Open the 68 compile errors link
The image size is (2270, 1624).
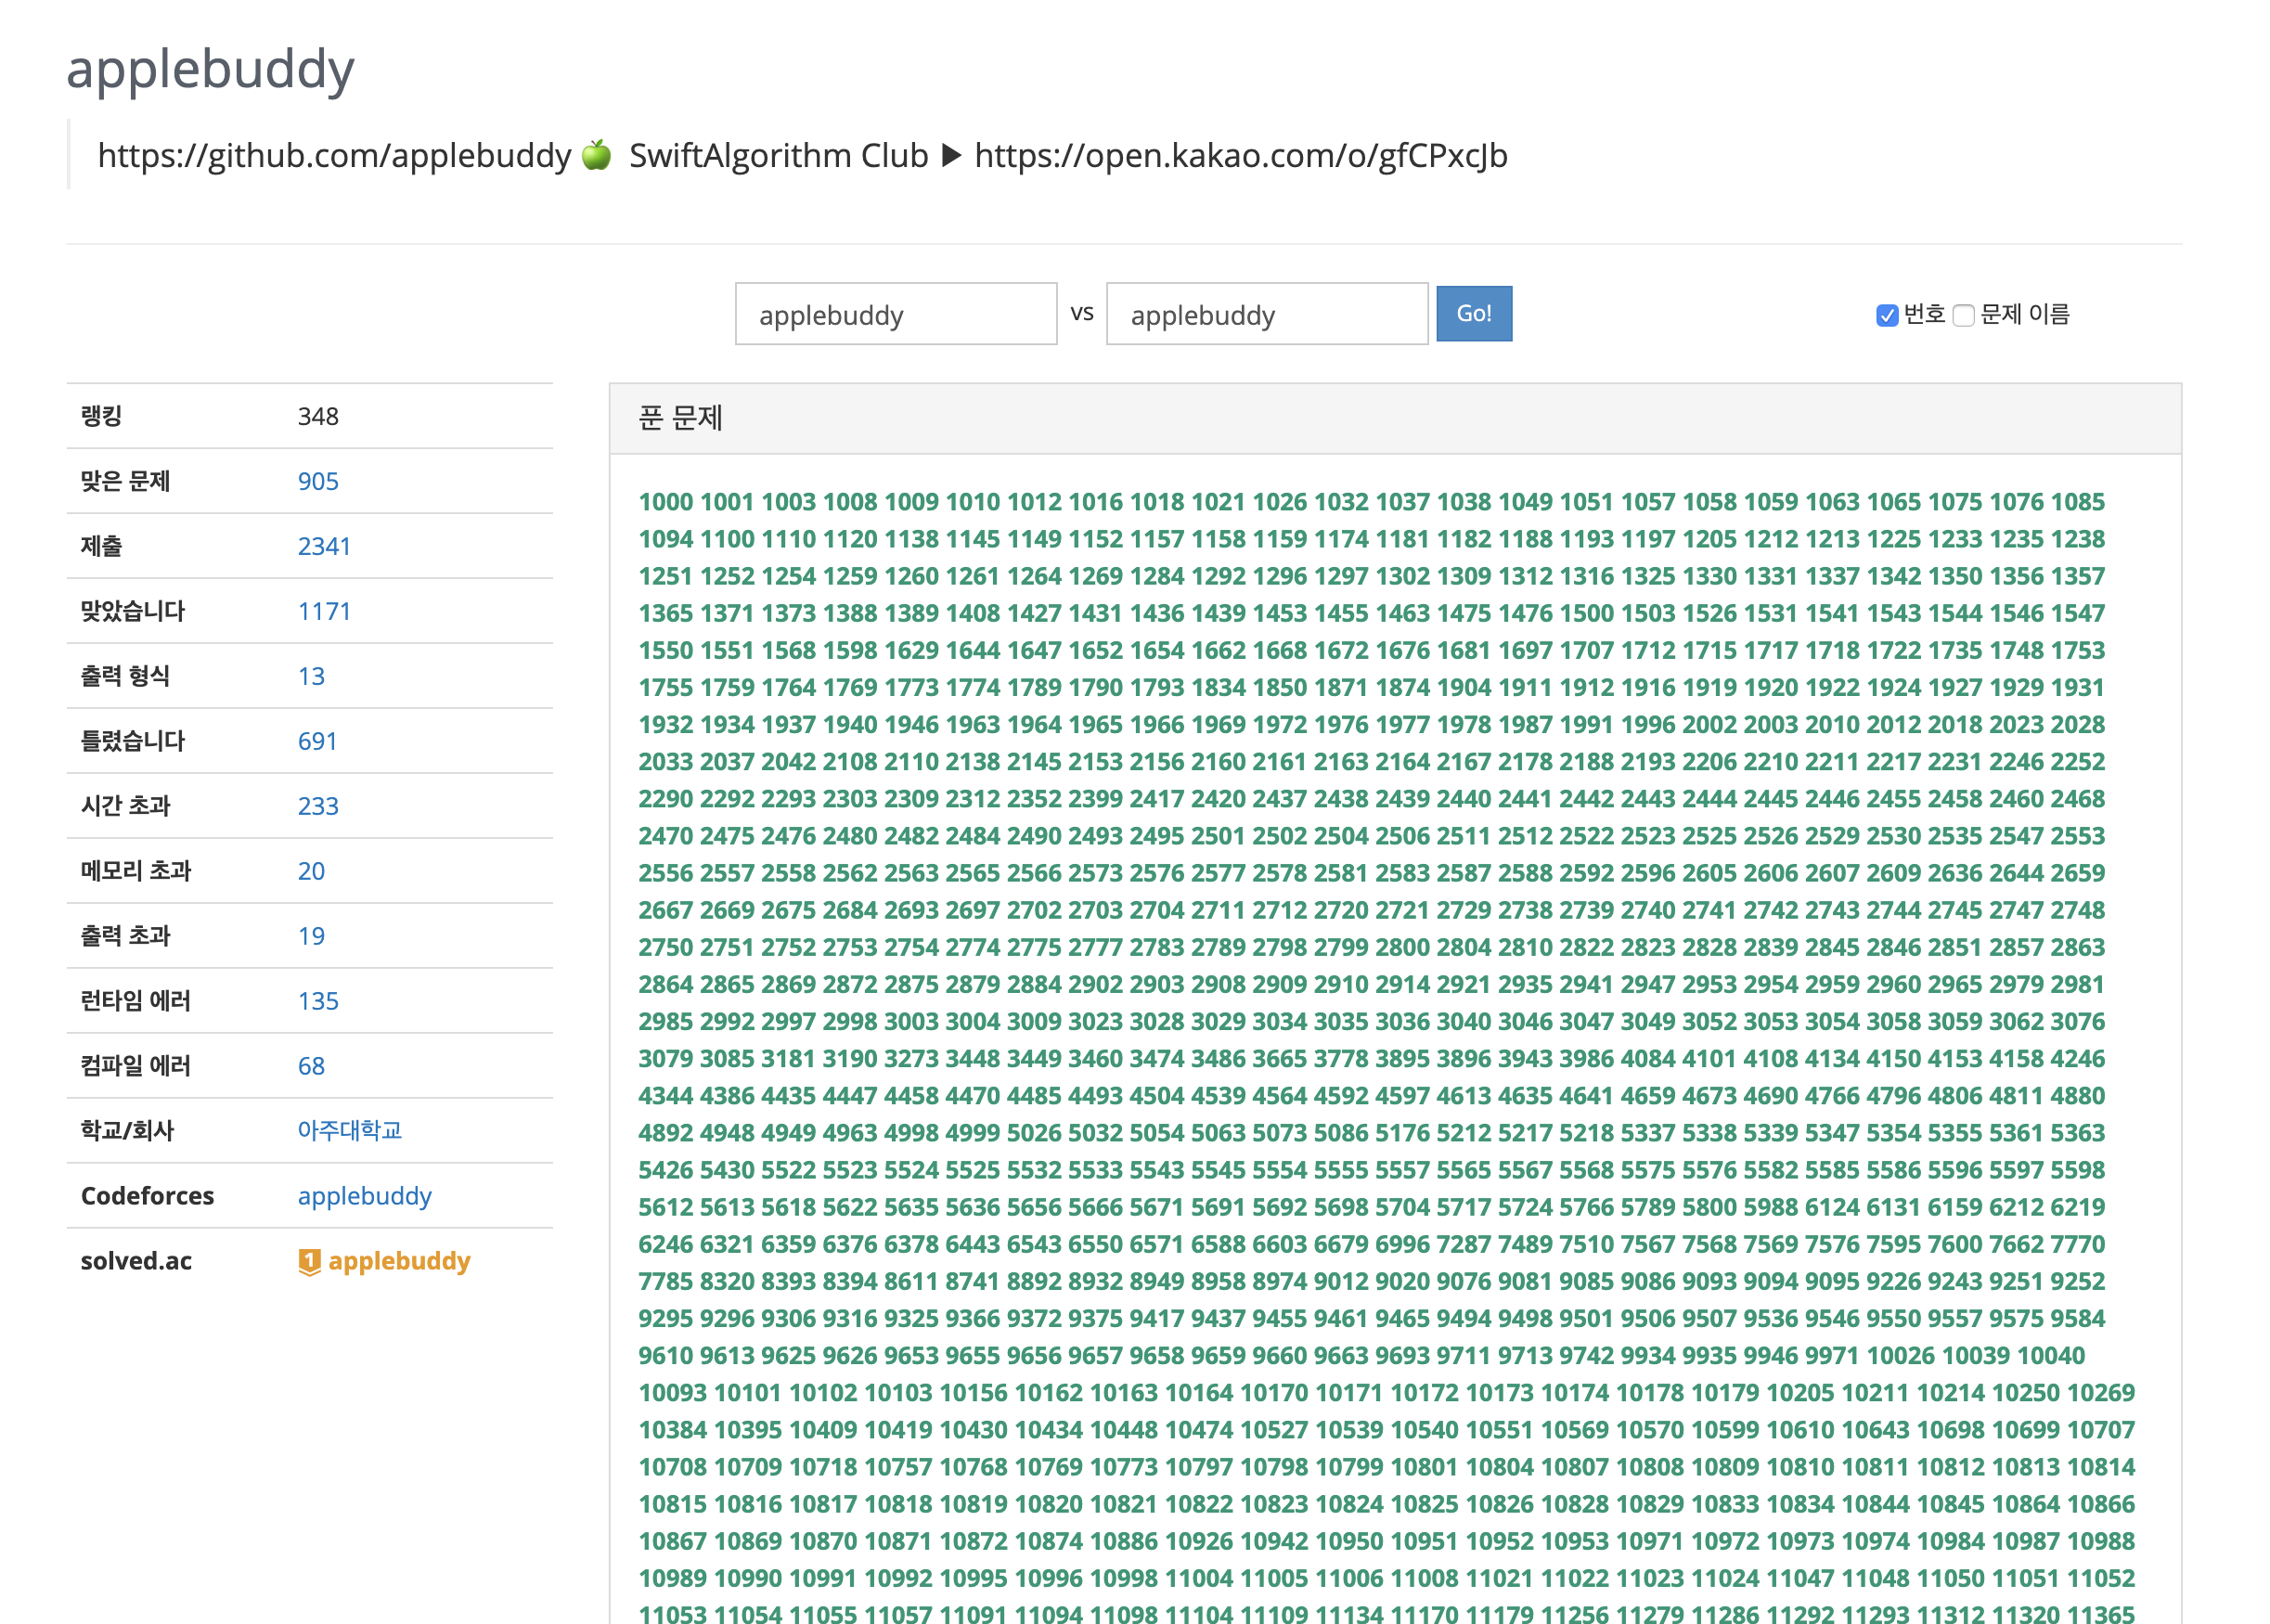tap(311, 1066)
